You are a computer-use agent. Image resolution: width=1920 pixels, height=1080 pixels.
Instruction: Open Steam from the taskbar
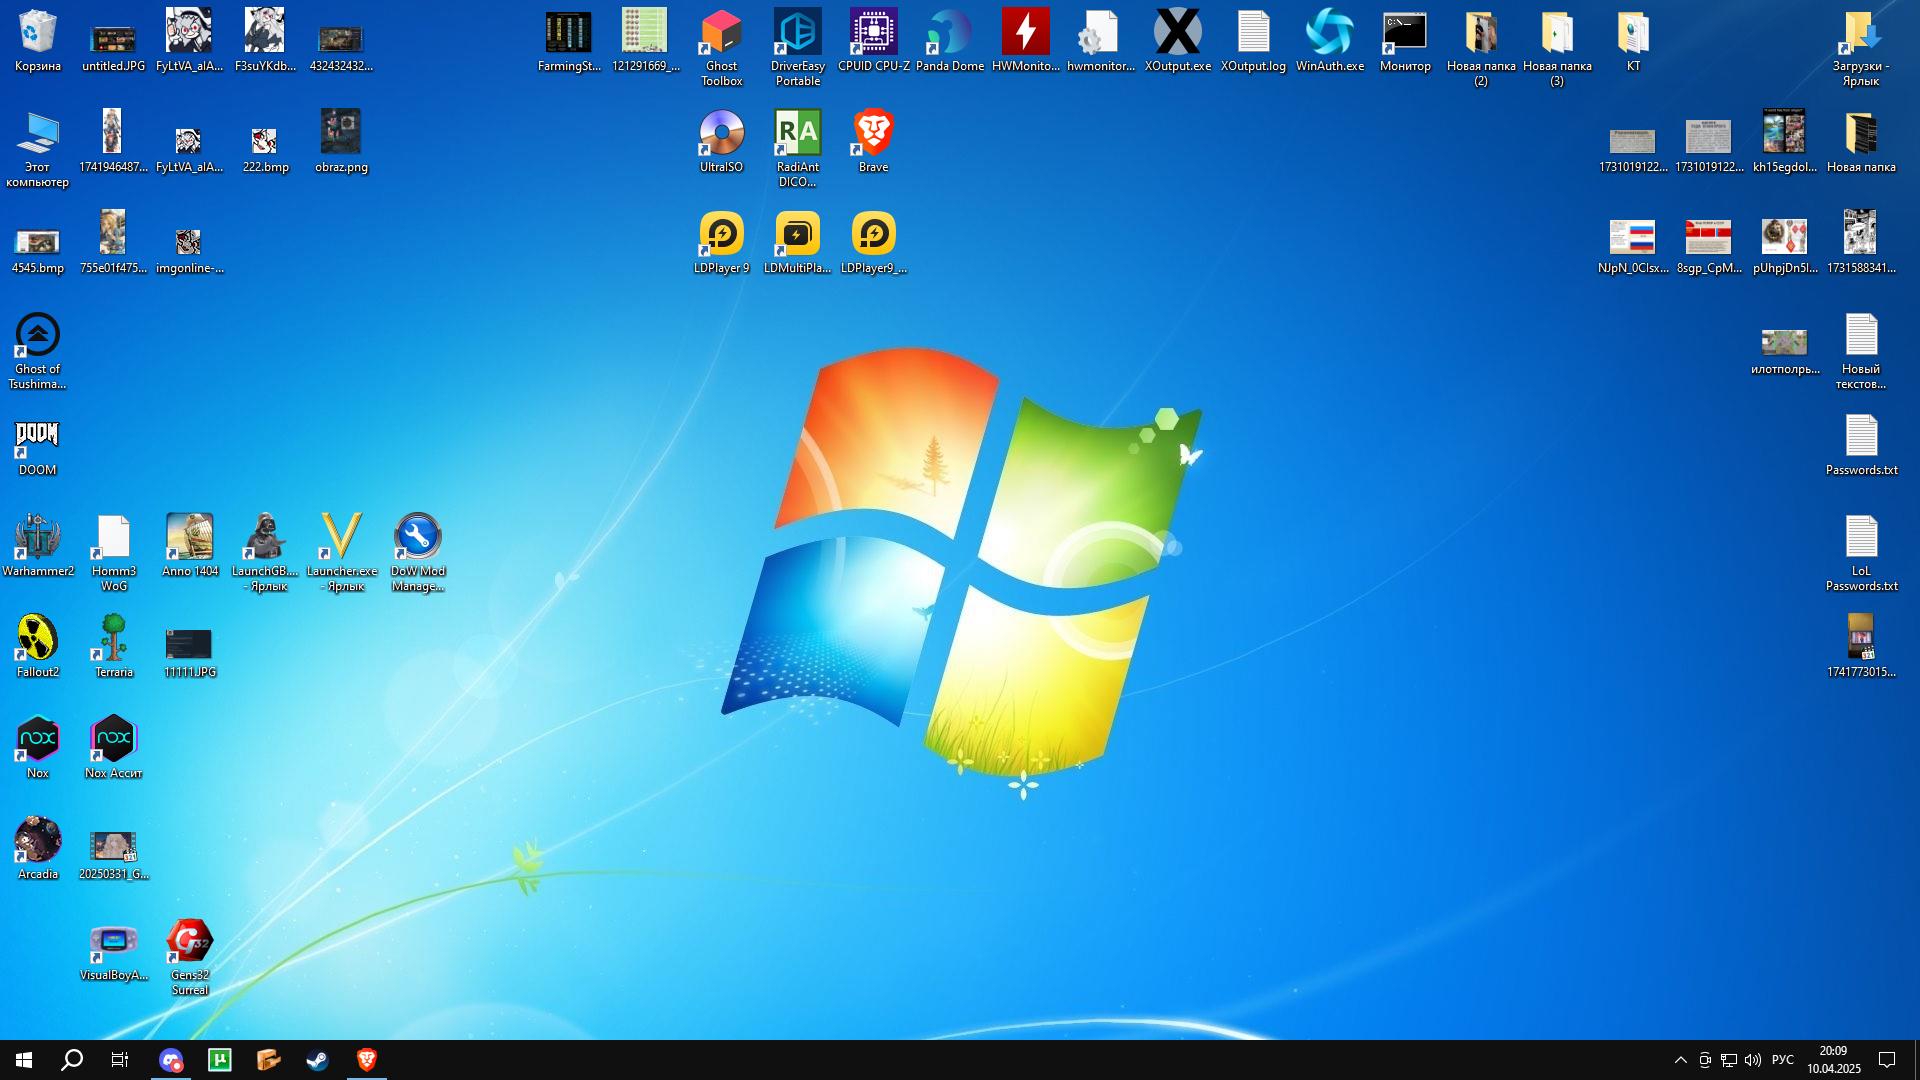click(318, 1060)
